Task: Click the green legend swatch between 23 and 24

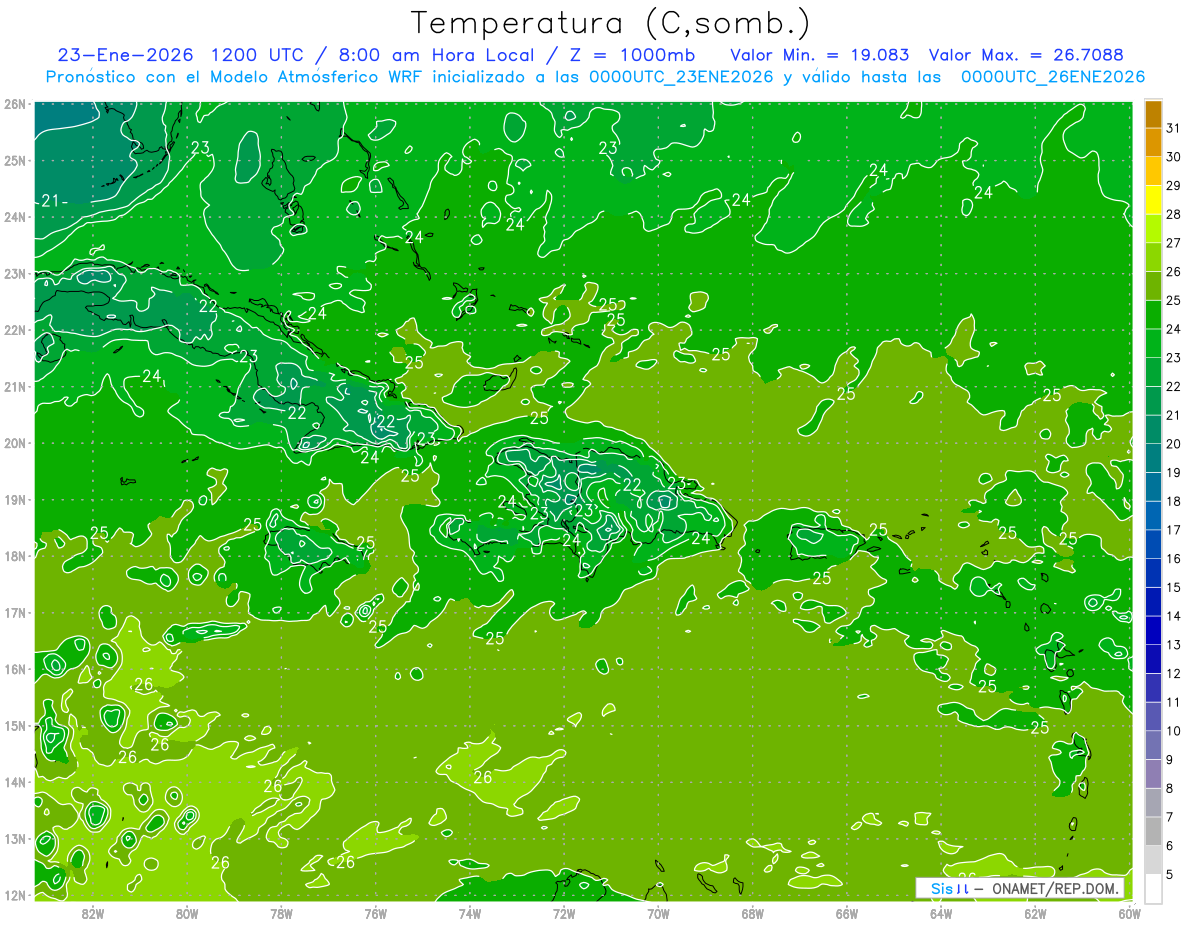Action: tap(1153, 343)
